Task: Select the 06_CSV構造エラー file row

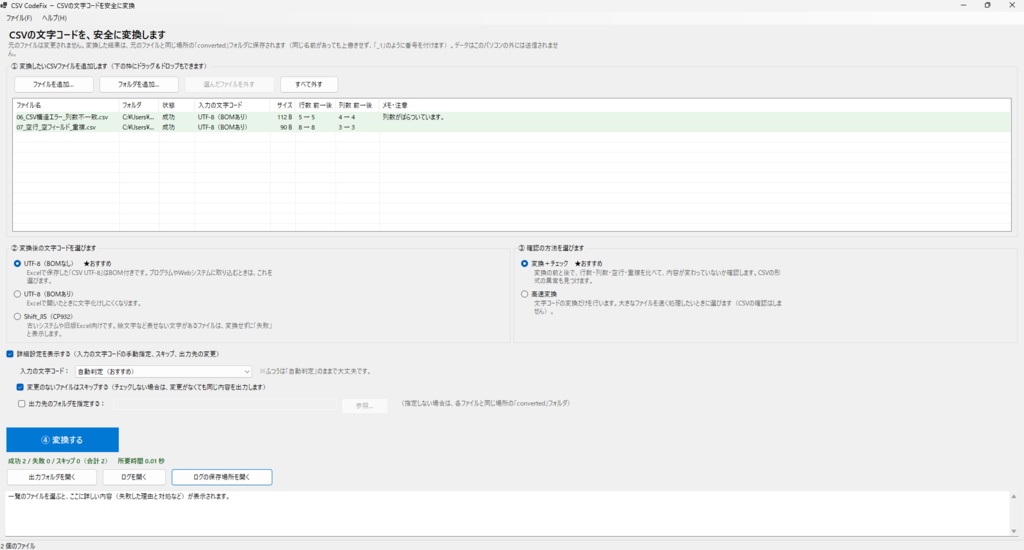Action: [x=511, y=117]
